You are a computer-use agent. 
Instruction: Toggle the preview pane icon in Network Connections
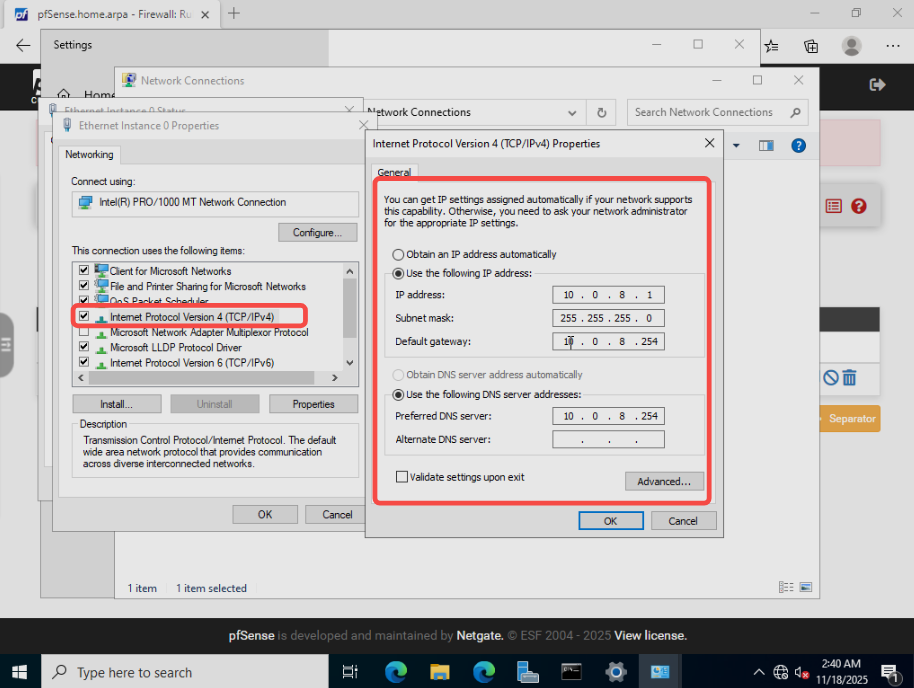[x=766, y=145]
